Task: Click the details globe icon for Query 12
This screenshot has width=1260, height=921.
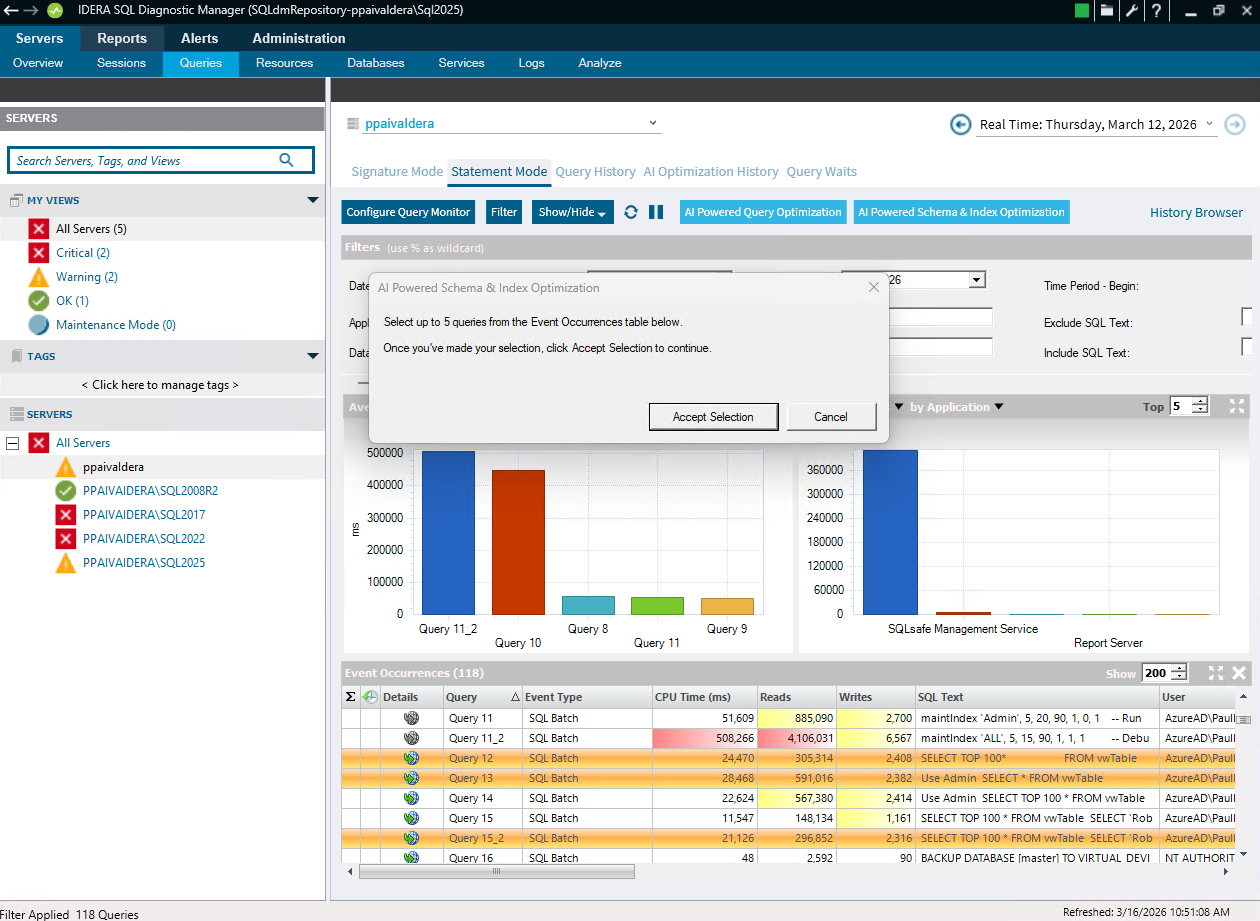Action: [x=411, y=758]
